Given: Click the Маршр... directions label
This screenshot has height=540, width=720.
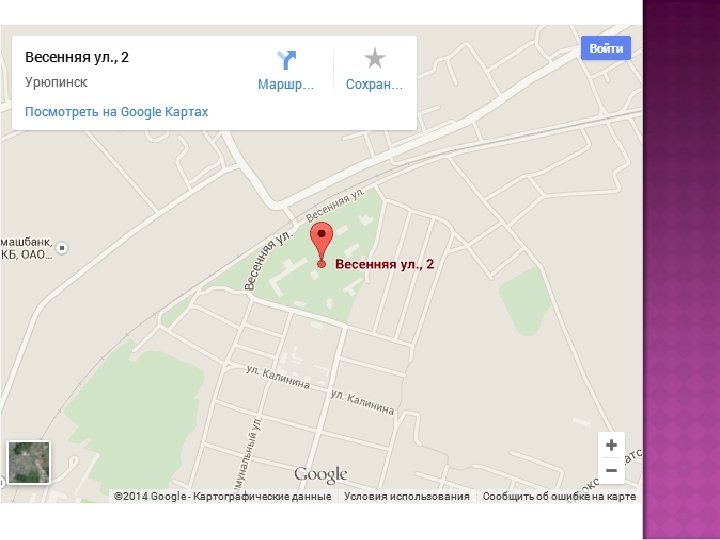Looking at the screenshot, I should [x=286, y=84].
